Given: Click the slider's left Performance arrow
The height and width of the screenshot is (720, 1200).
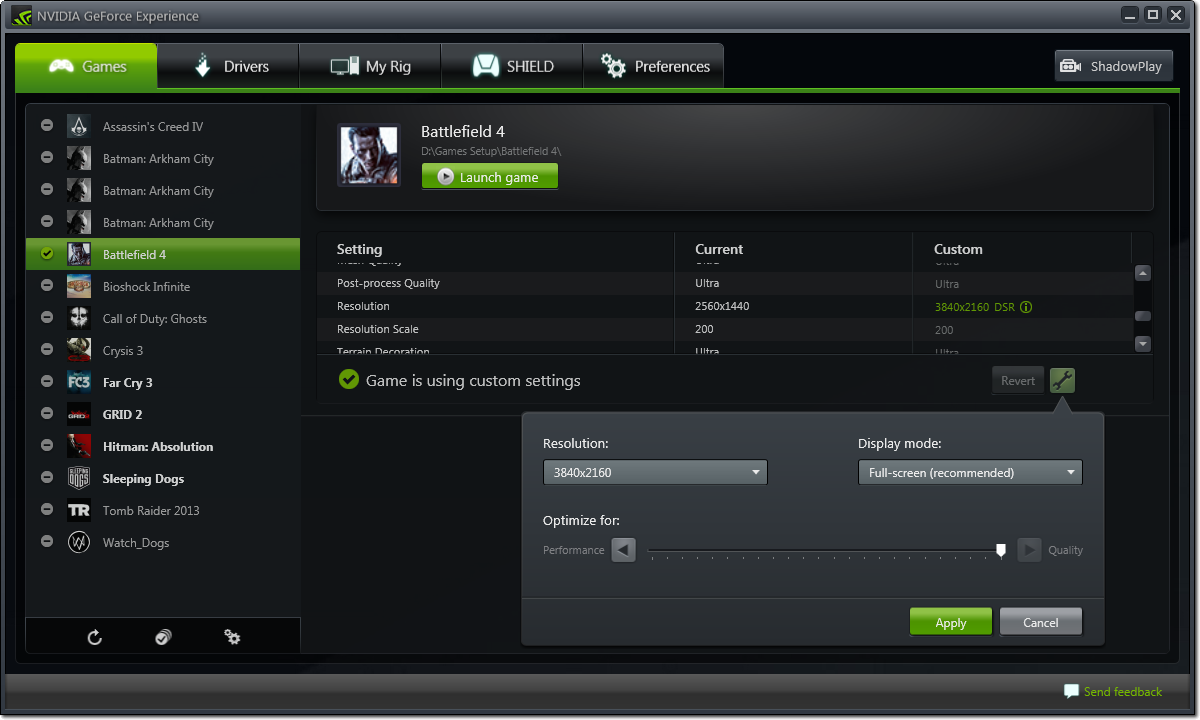Looking at the screenshot, I should click(624, 550).
